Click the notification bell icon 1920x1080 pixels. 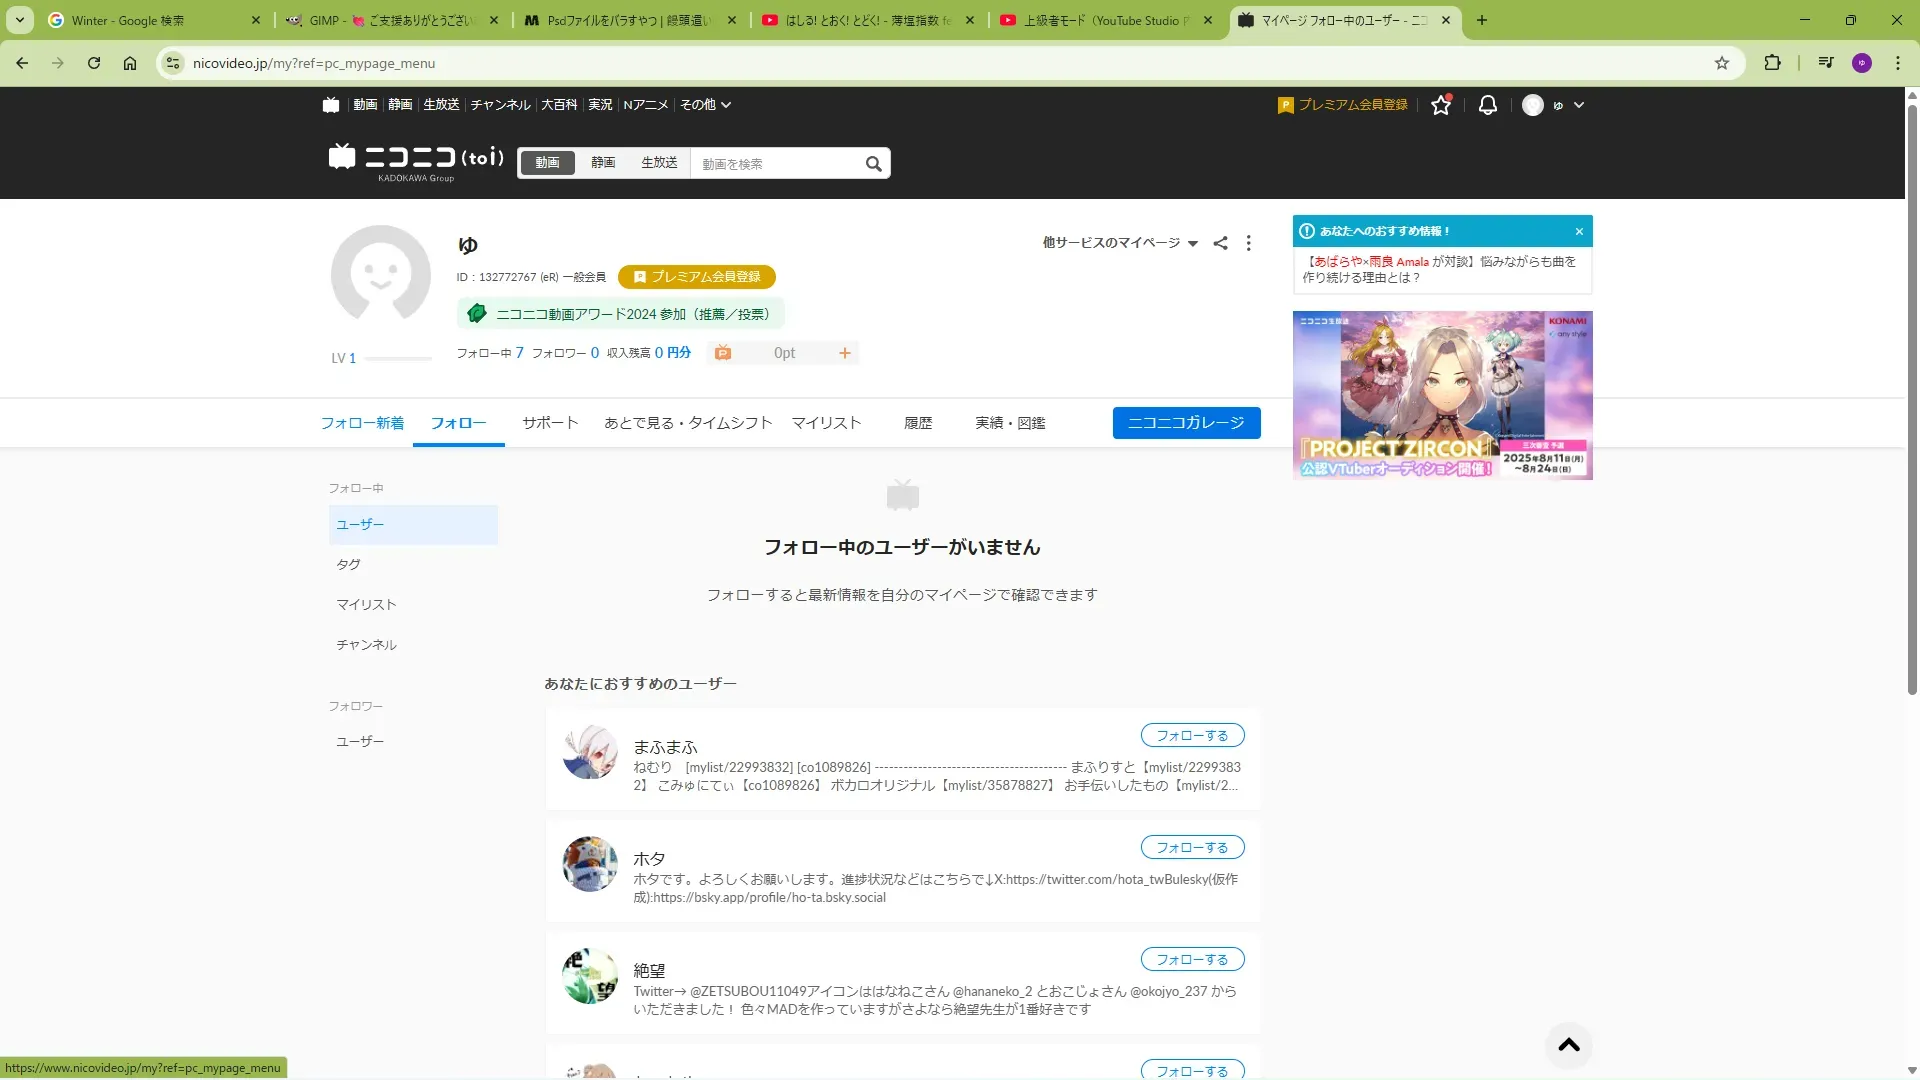(1487, 105)
